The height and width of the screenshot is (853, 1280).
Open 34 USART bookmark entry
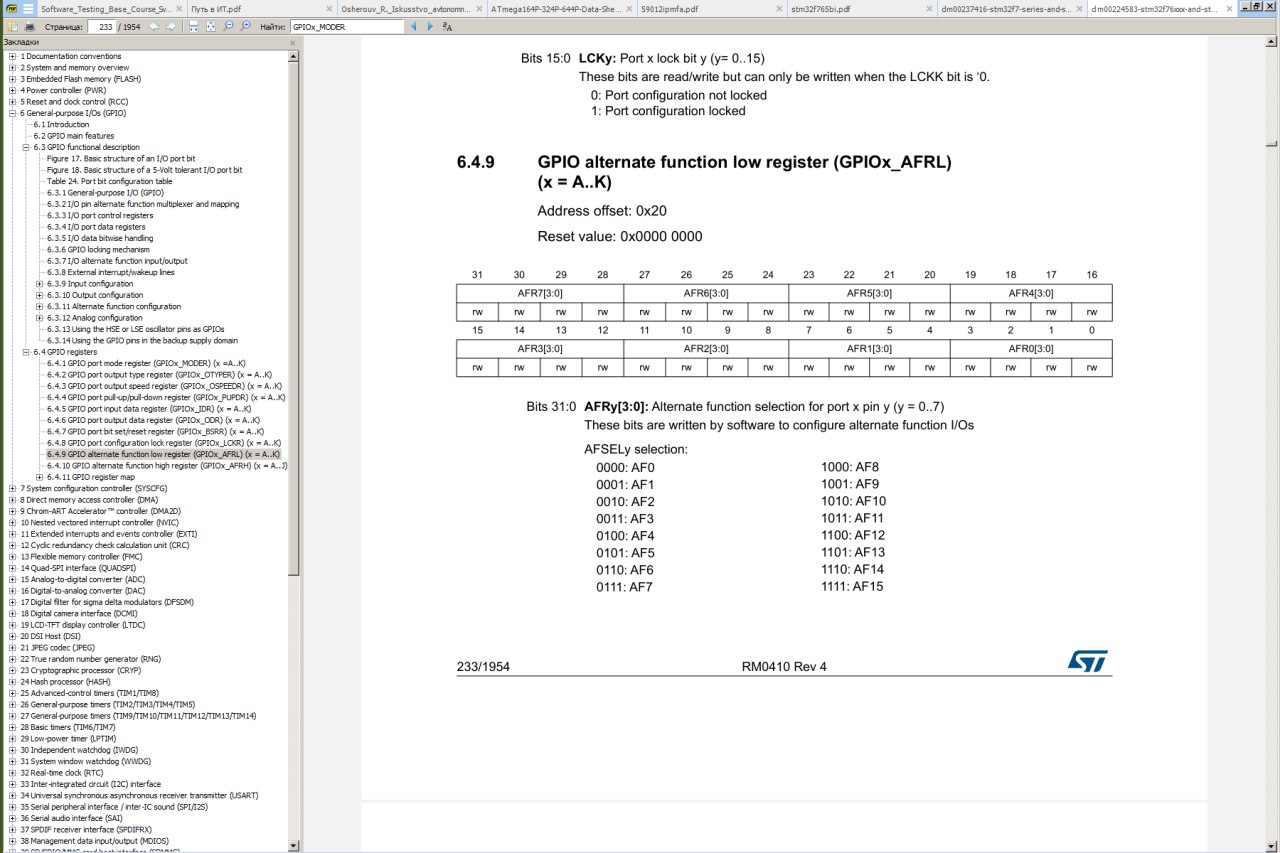(139, 796)
